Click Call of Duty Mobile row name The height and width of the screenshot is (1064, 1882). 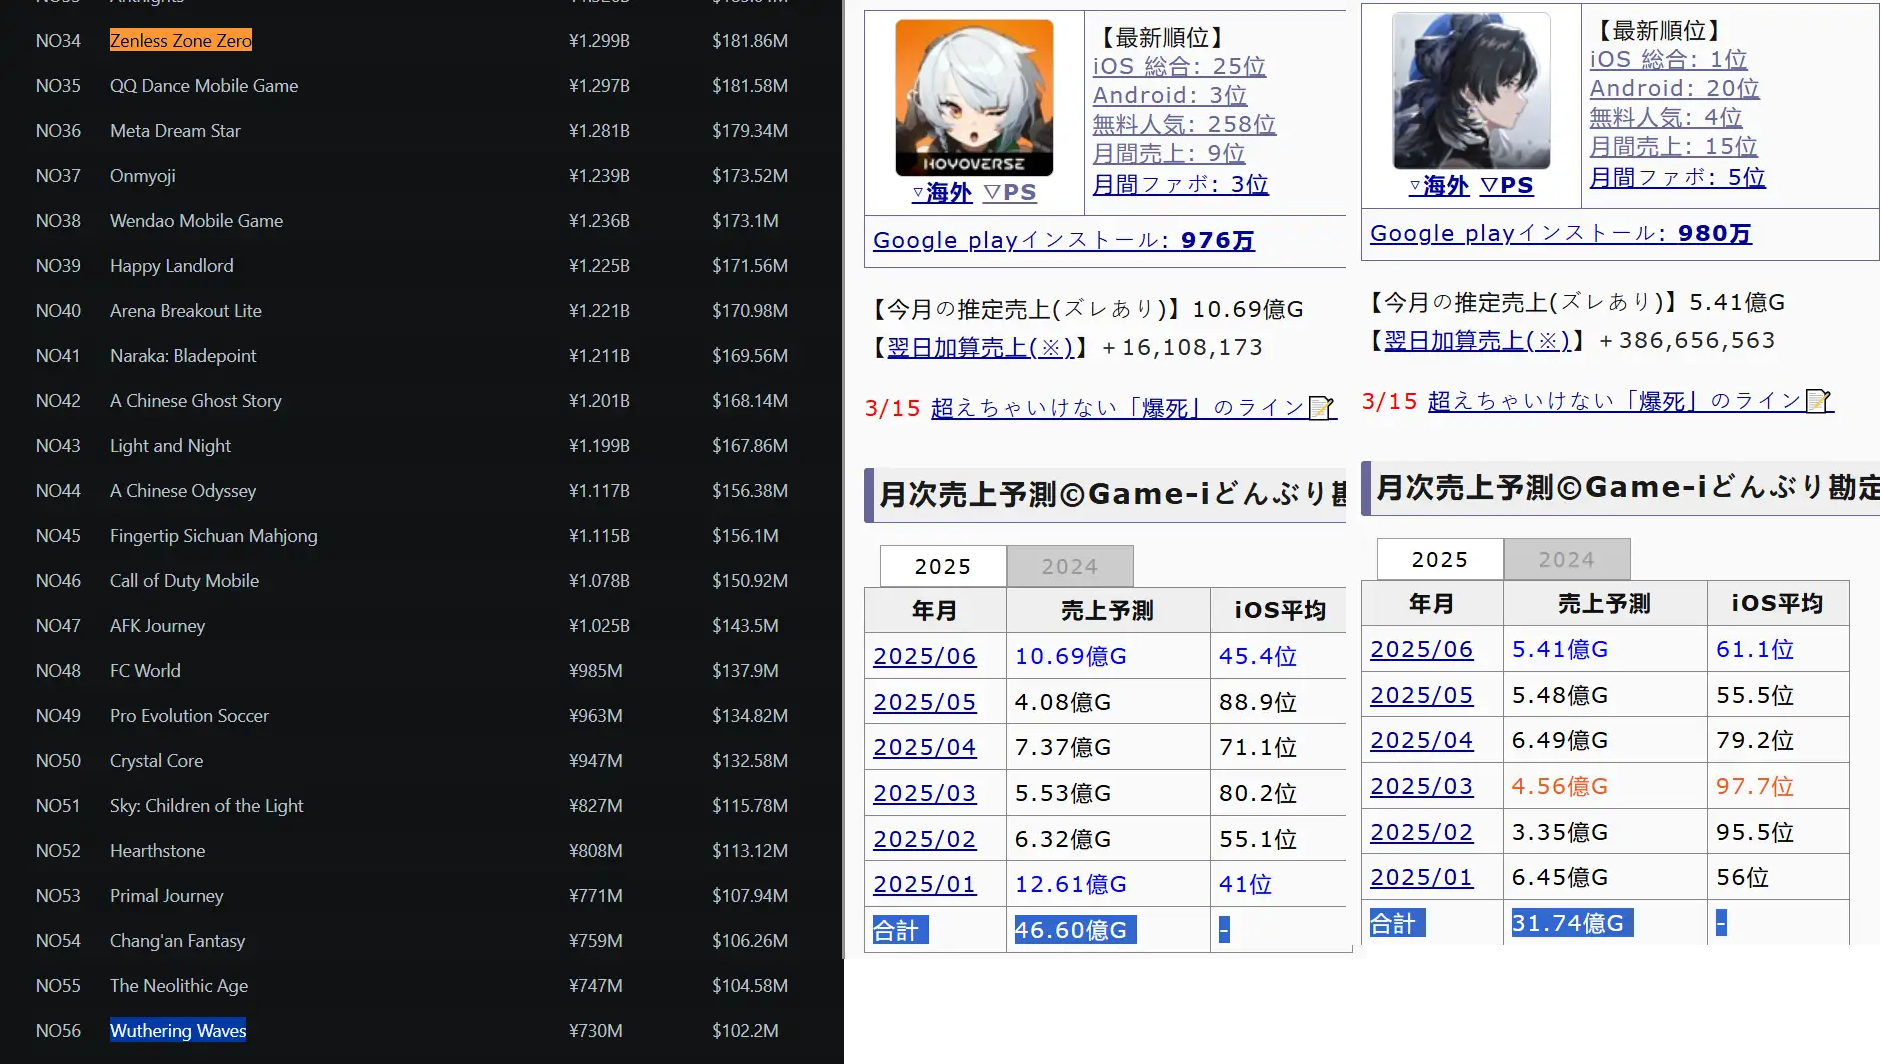(184, 581)
